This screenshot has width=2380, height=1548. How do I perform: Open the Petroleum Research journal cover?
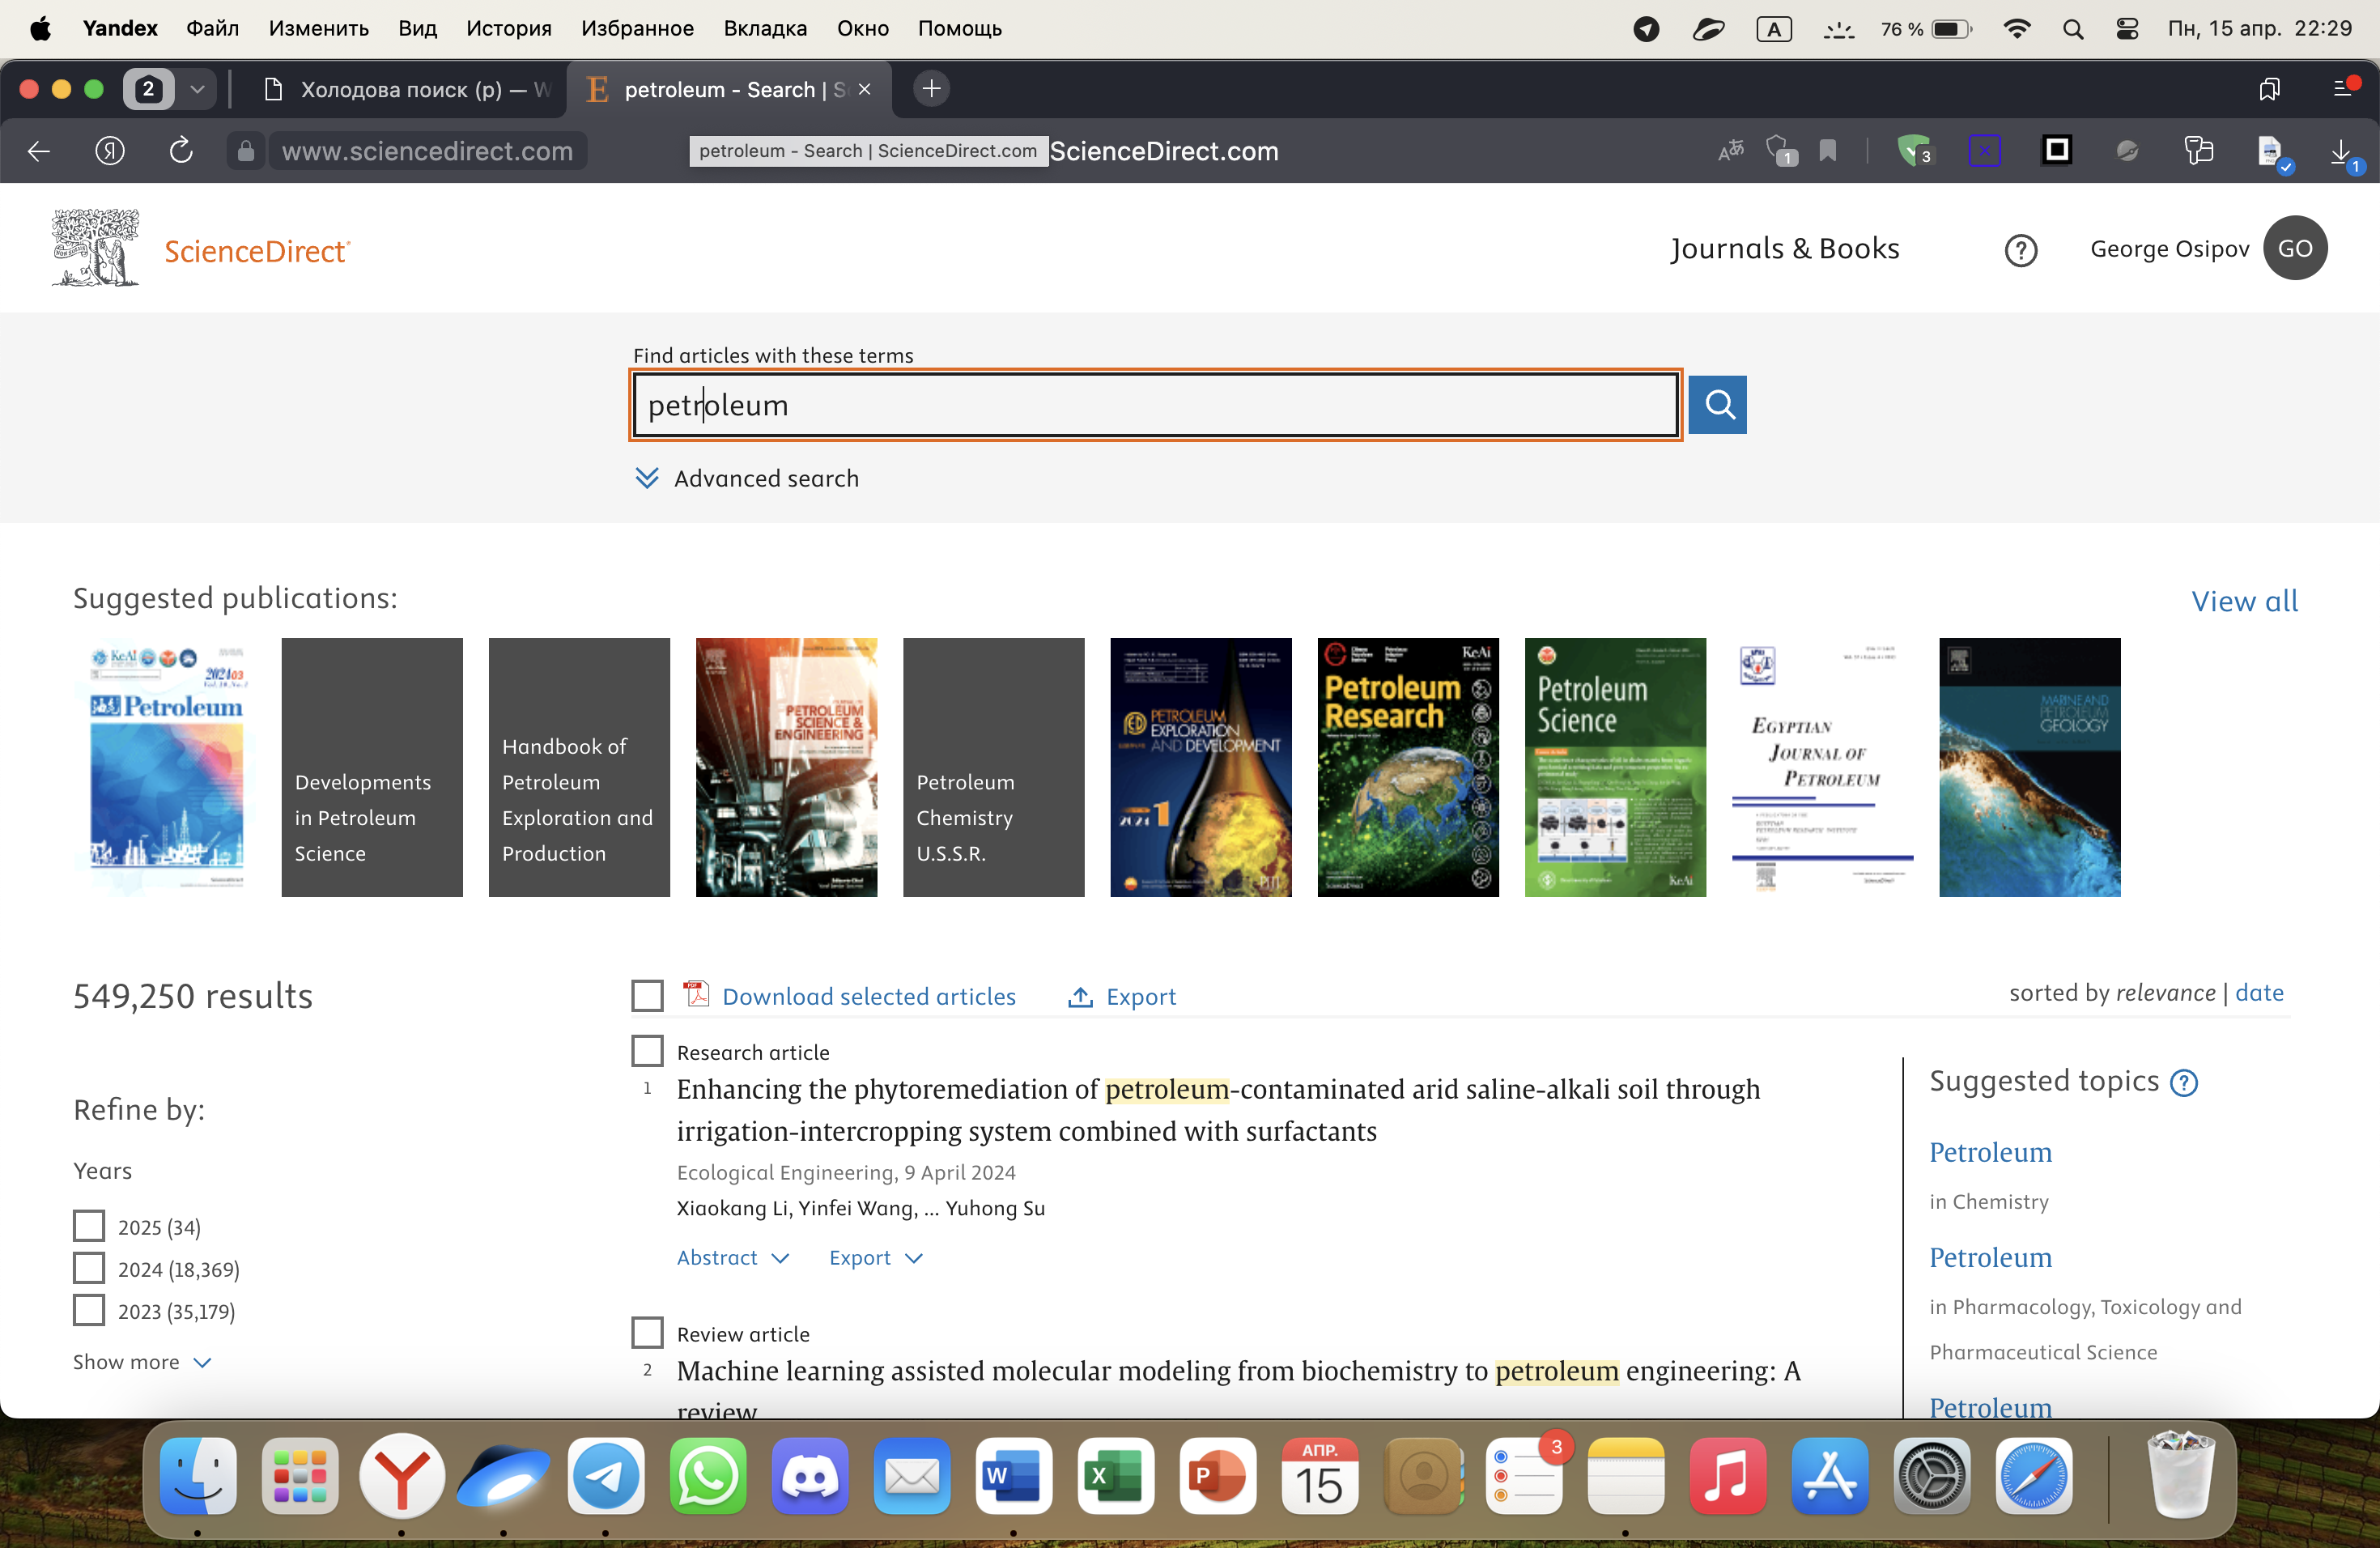(1407, 767)
